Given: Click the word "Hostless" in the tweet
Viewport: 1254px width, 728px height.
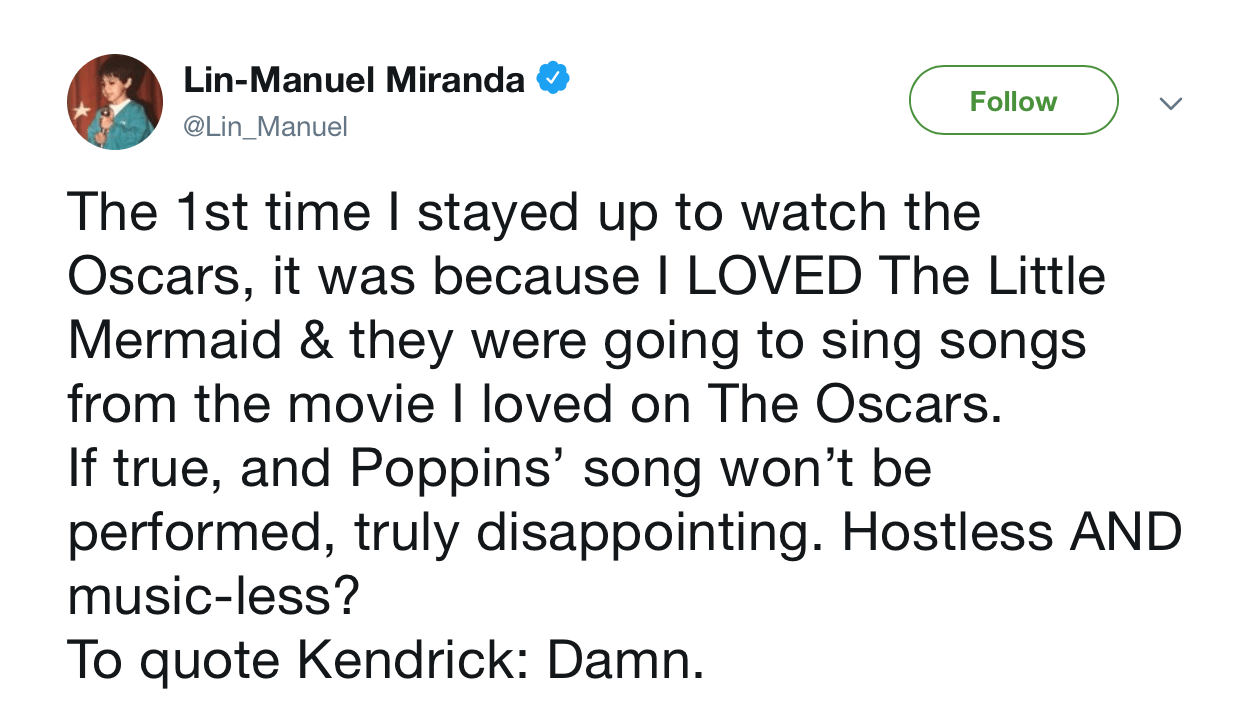Looking at the screenshot, I should (947, 533).
